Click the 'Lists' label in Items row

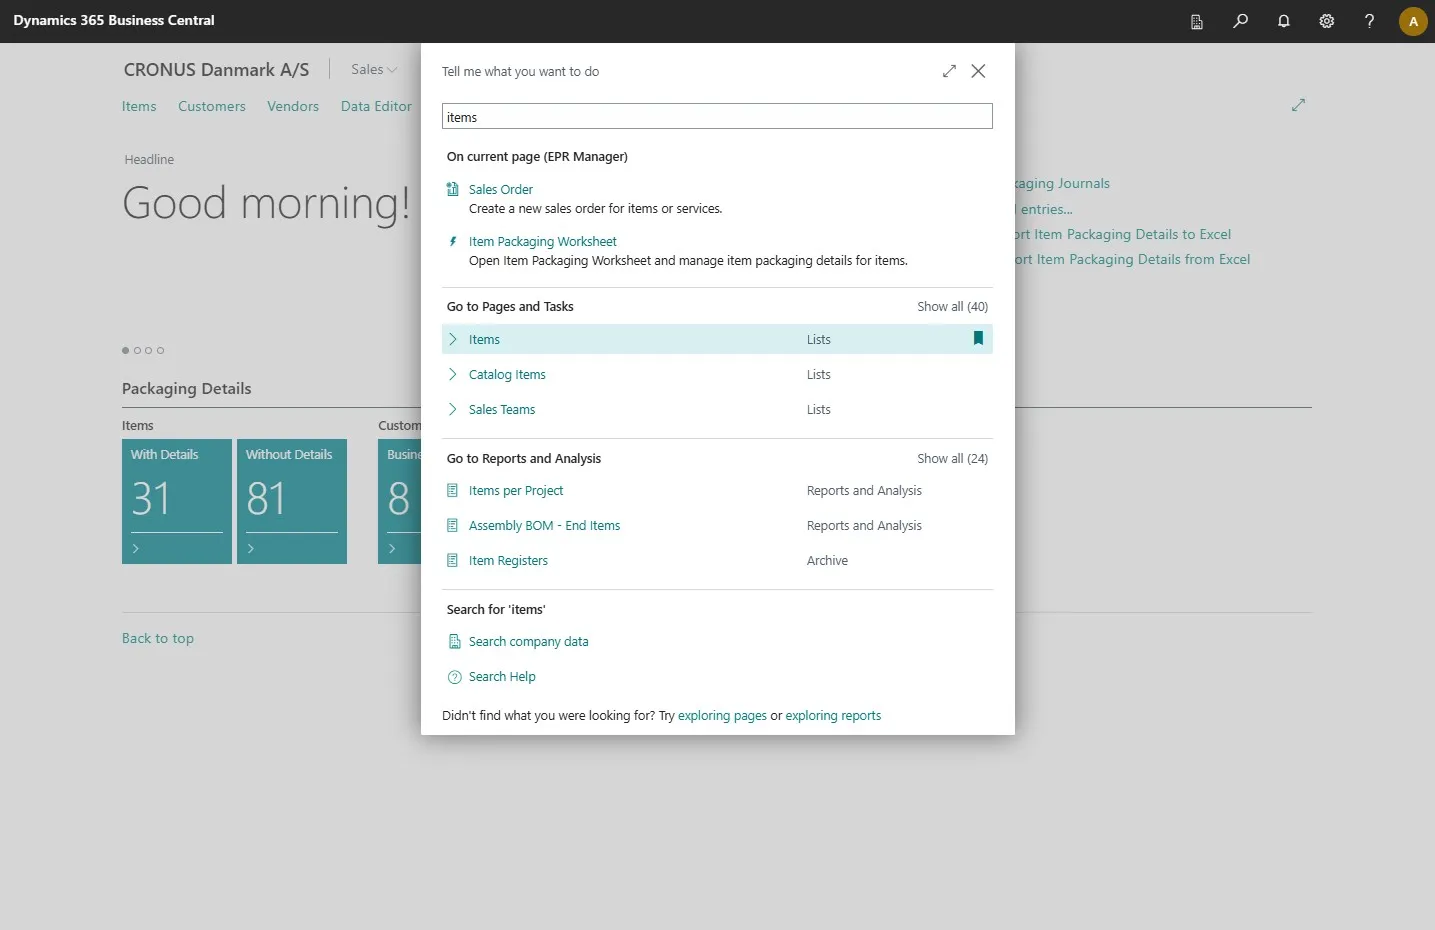pos(819,340)
